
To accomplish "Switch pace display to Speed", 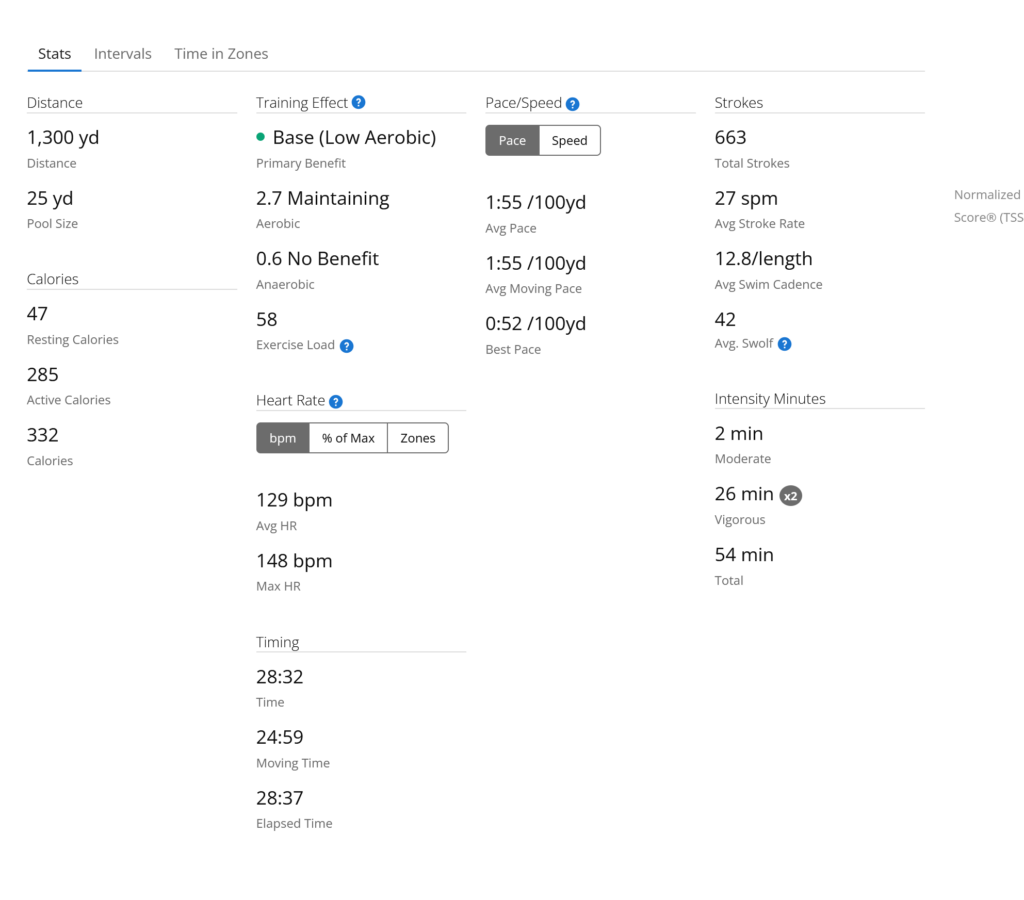I will (x=569, y=140).
